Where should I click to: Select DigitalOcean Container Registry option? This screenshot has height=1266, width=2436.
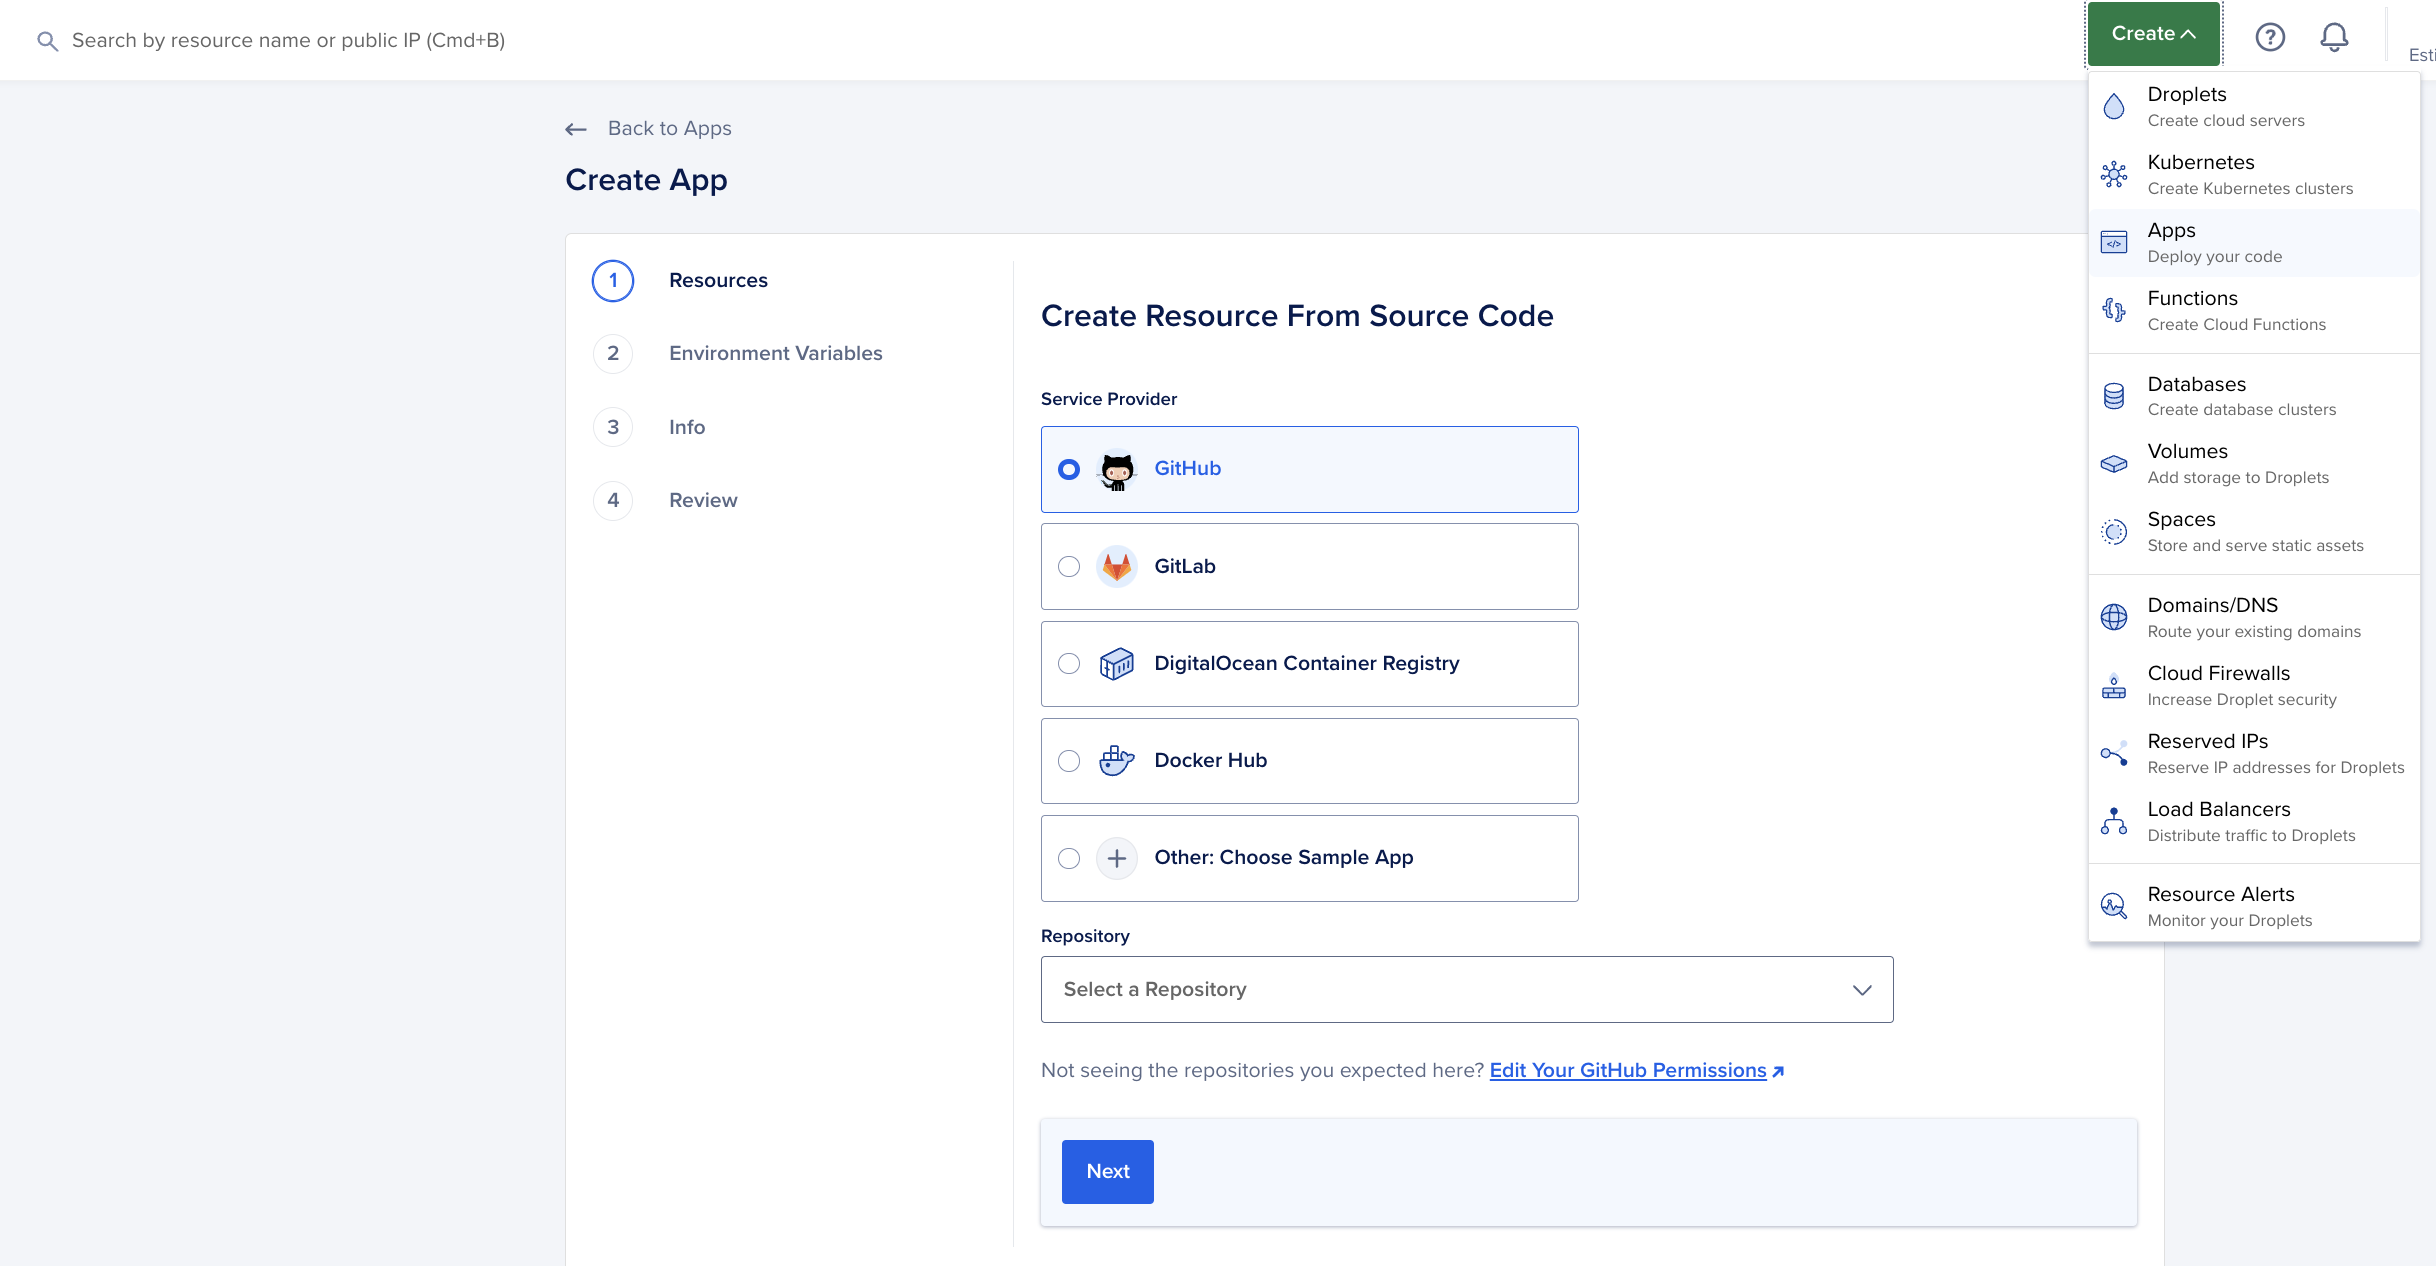[x=1068, y=662]
